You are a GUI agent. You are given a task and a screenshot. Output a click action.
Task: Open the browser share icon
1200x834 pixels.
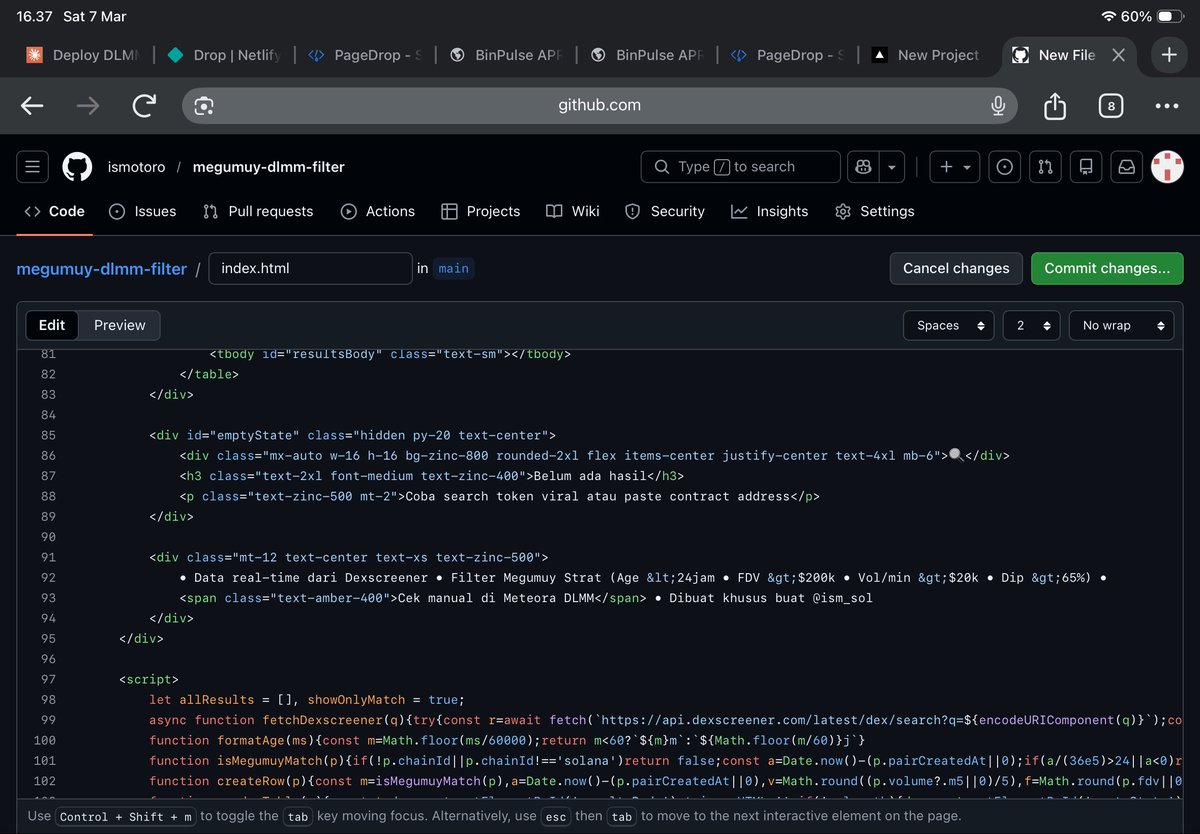click(1055, 105)
